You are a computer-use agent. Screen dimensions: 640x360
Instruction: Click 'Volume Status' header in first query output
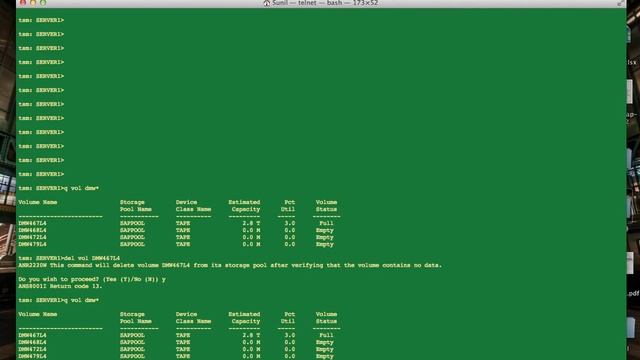(x=326, y=206)
